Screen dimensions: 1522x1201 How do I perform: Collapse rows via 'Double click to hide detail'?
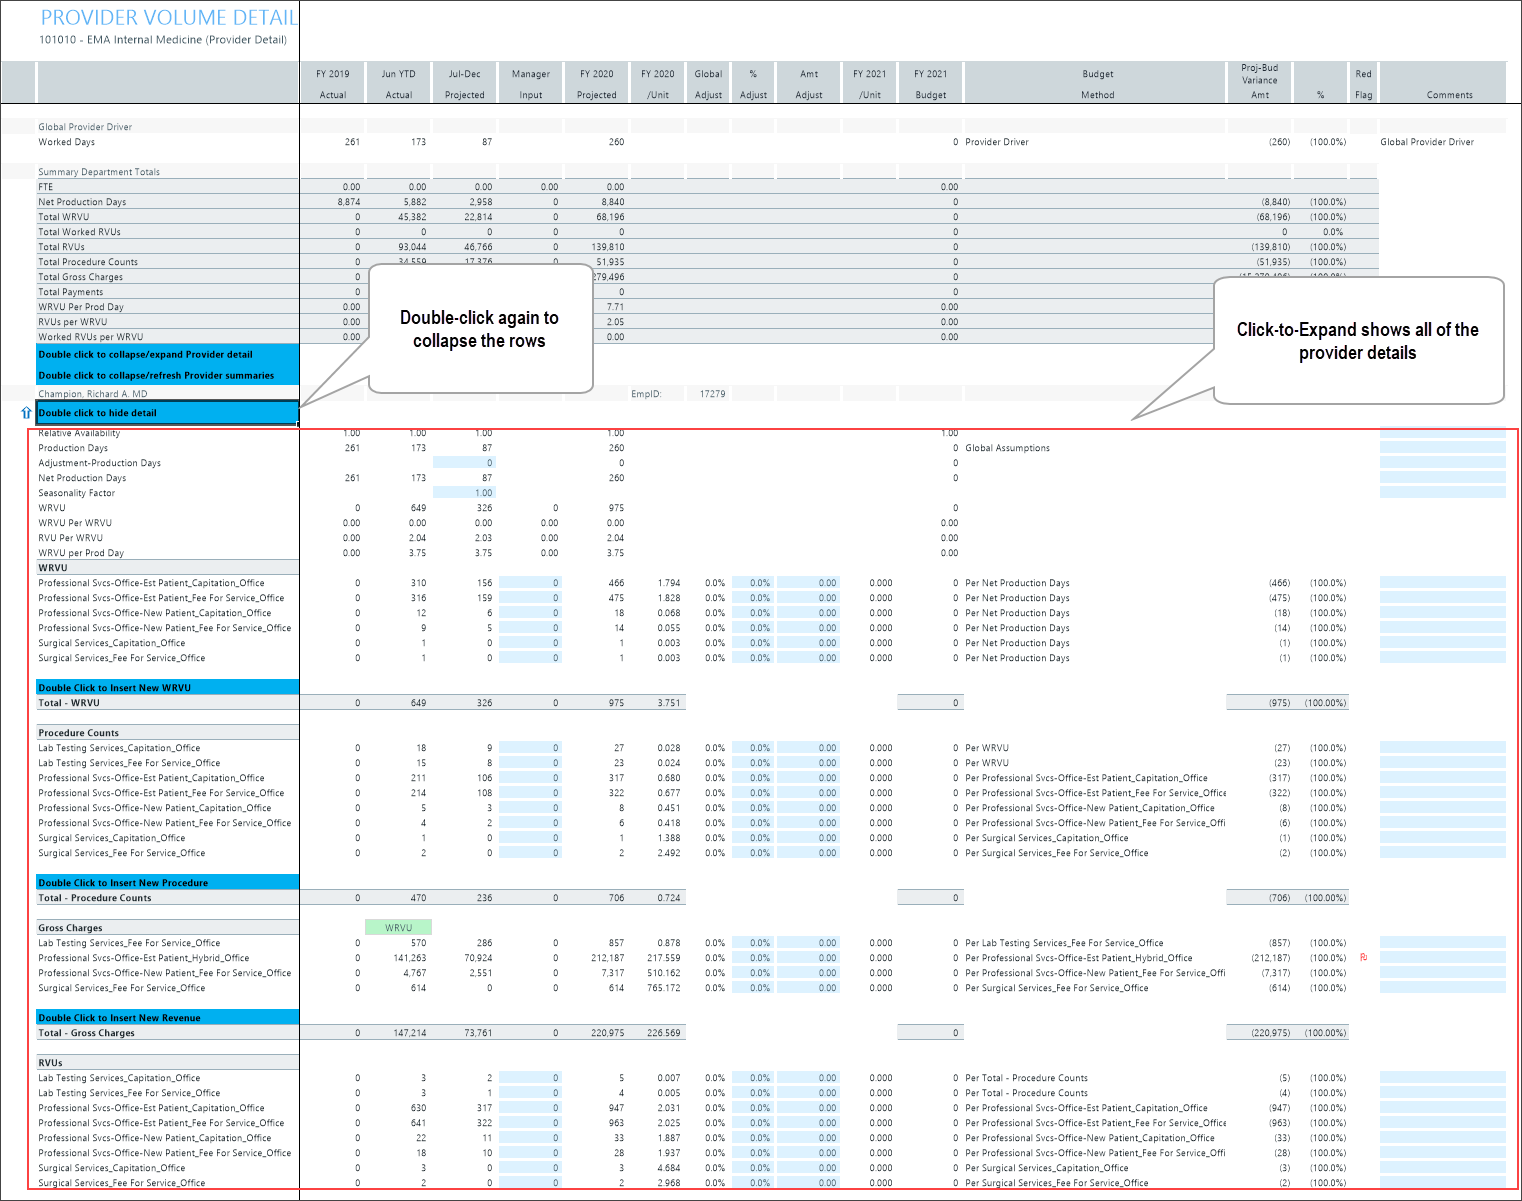[167, 413]
